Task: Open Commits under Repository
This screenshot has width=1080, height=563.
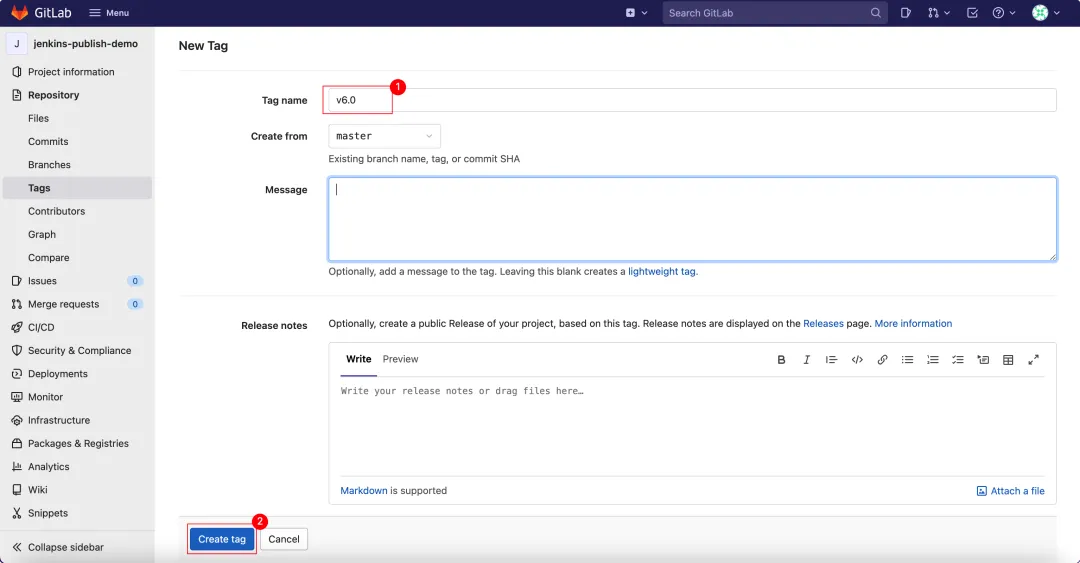Action: [x=48, y=141]
